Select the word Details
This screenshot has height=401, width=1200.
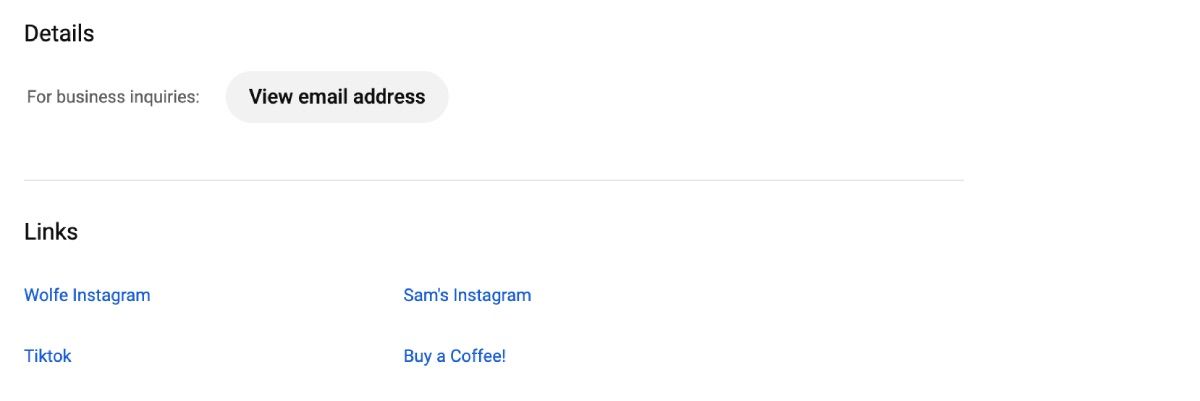pos(59,34)
